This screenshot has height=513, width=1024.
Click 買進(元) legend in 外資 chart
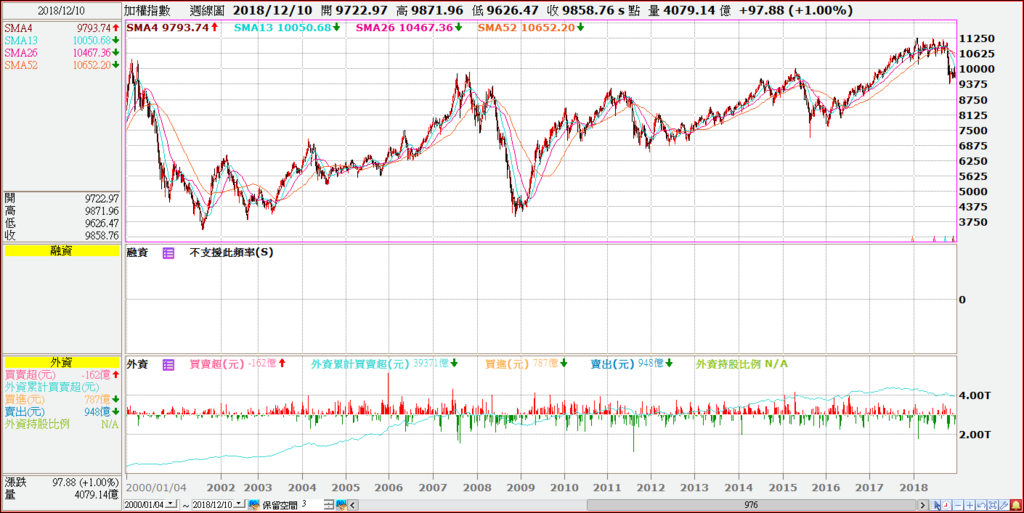click(x=526, y=364)
